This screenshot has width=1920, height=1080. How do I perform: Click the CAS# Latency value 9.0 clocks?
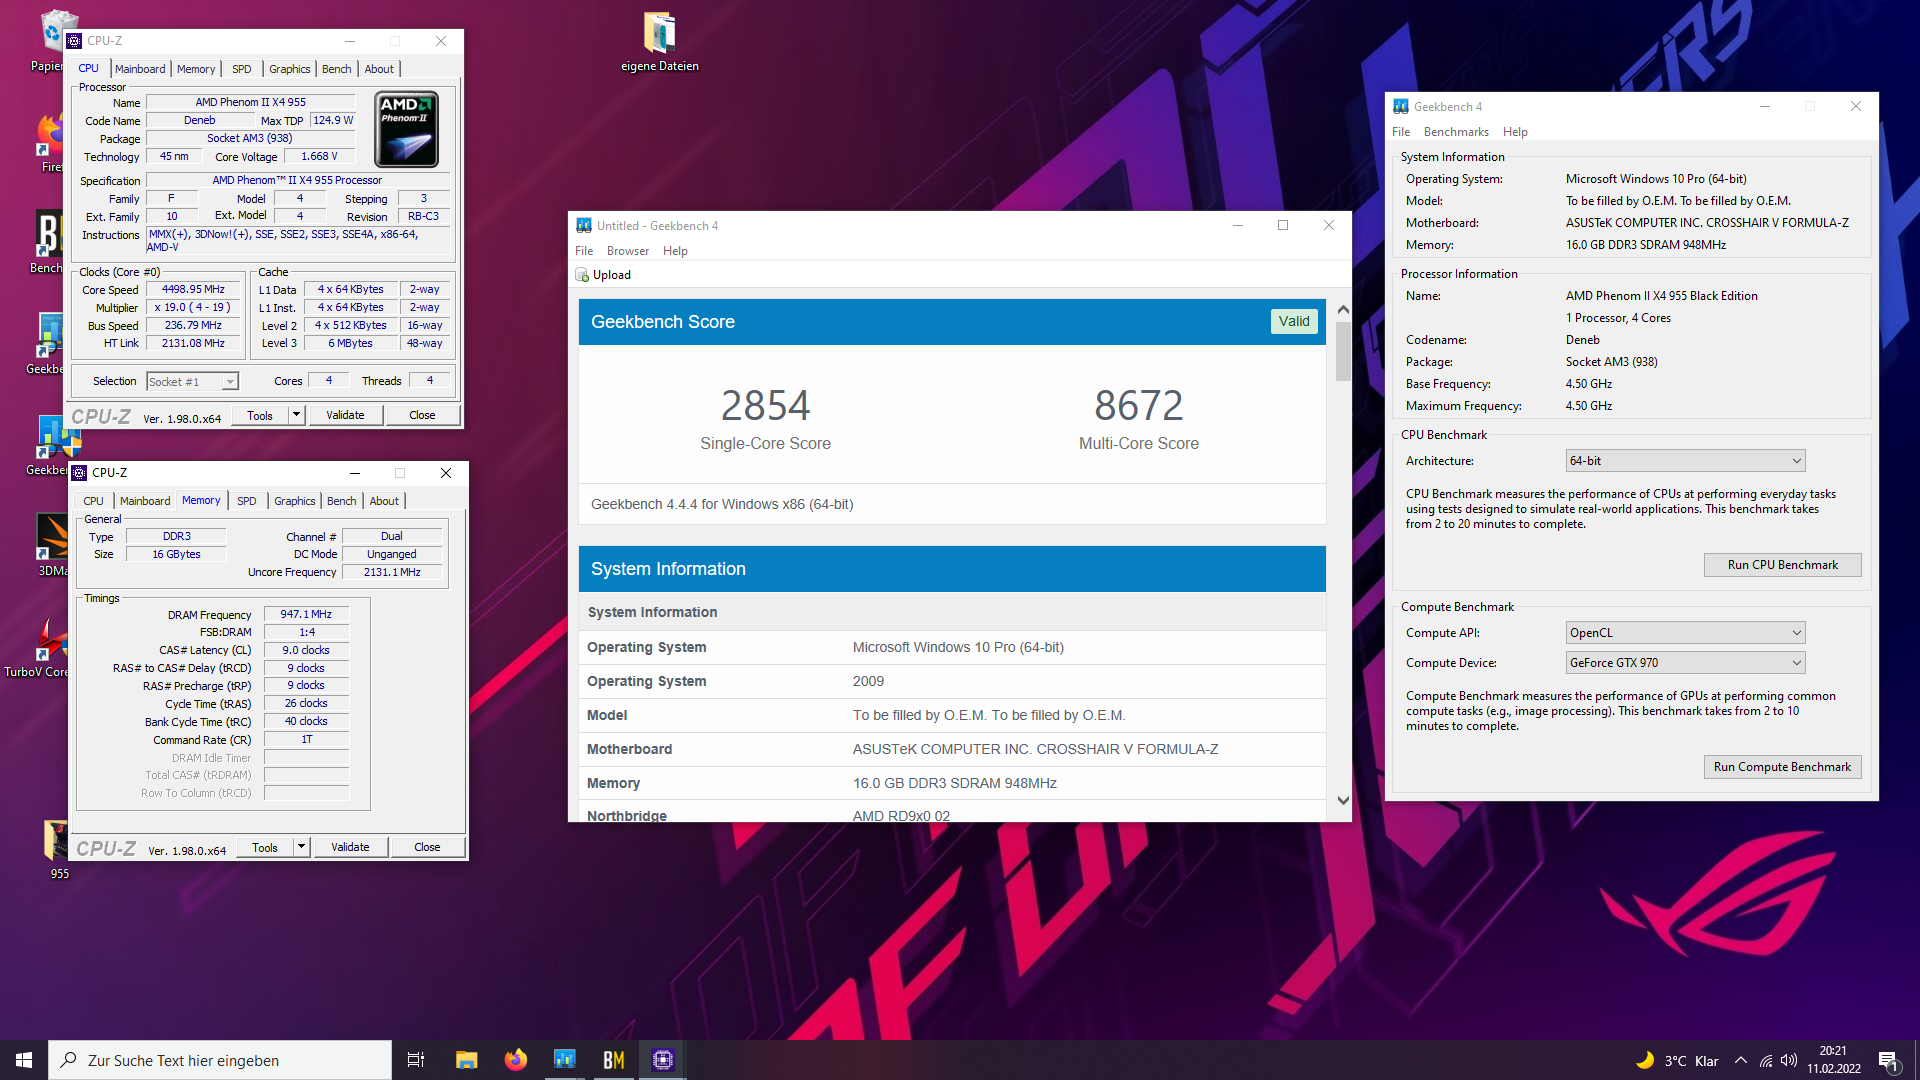click(x=306, y=650)
